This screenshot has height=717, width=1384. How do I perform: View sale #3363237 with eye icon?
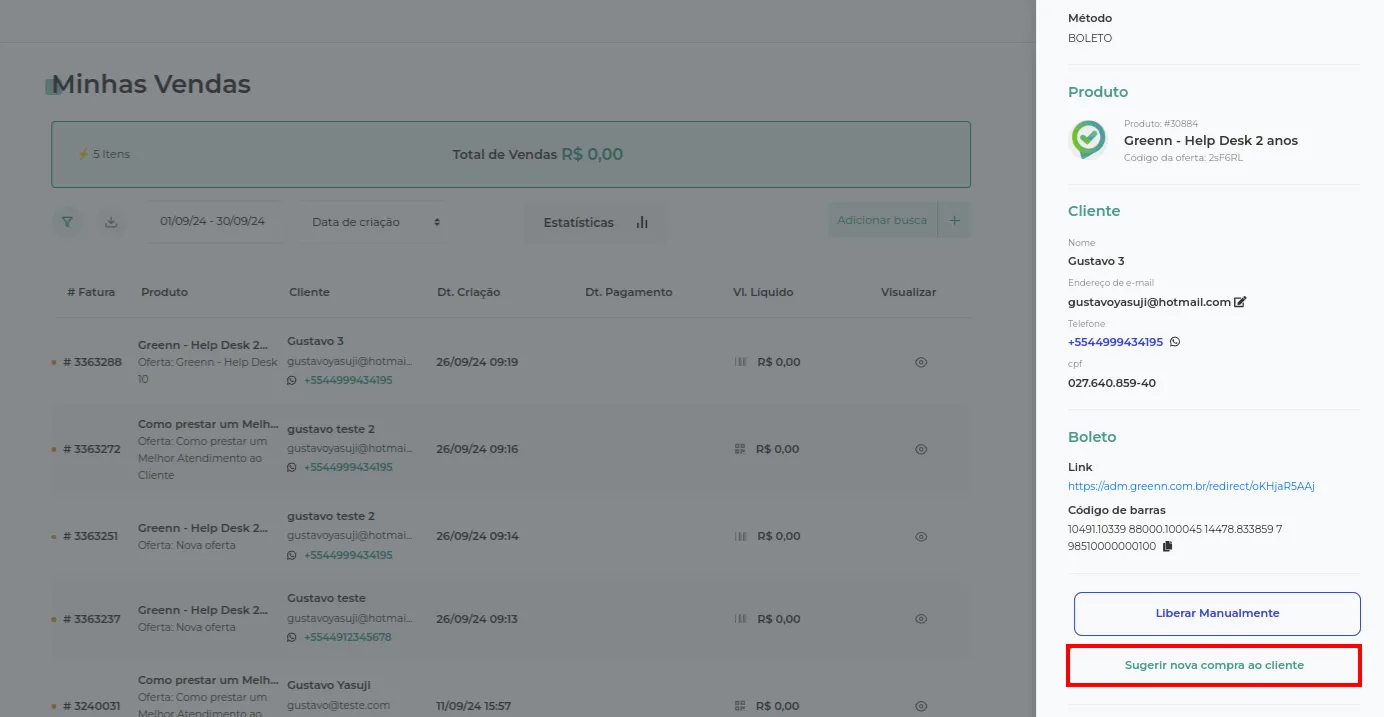coord(921,619)
